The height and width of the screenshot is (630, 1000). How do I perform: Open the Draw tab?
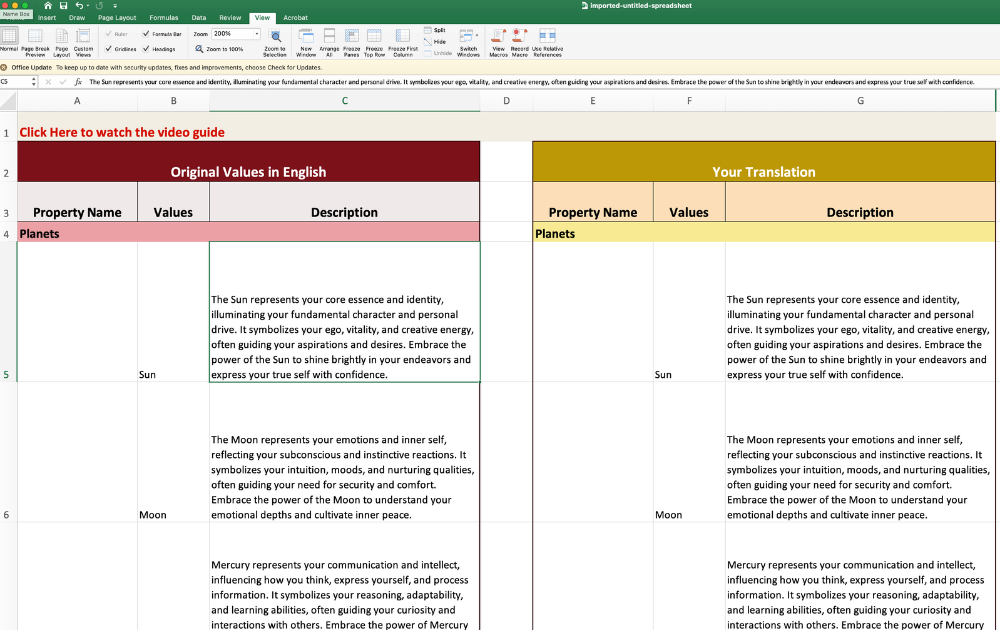click(77, 18)
